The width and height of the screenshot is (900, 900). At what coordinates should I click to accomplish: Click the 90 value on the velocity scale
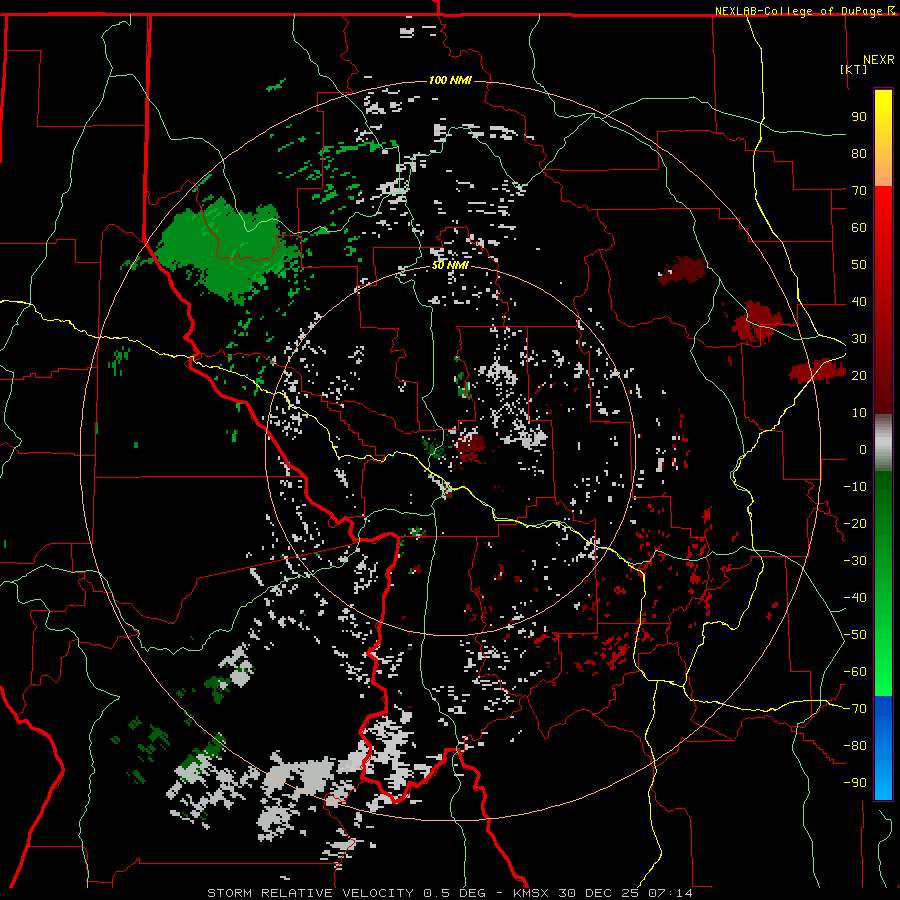click(x=859, y=117)
